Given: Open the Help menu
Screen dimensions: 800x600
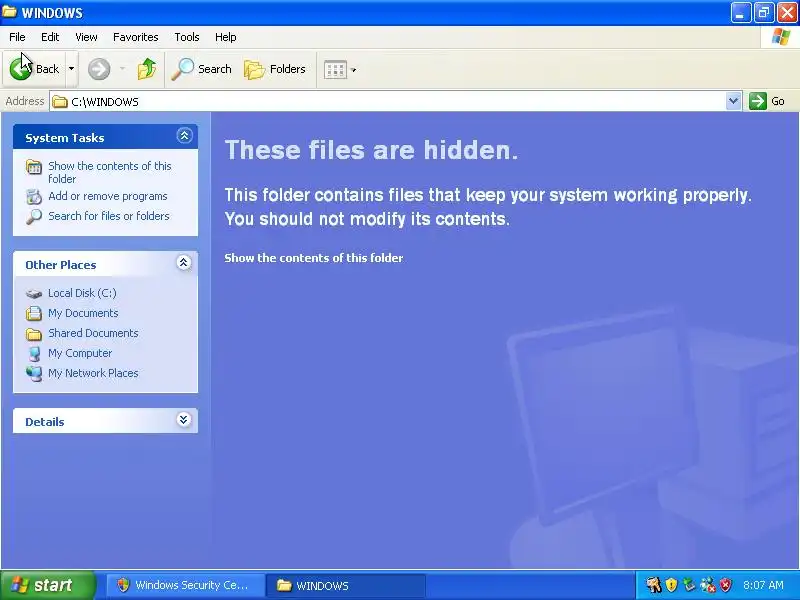Looking at the screenshot, I should pyautogui.click(x=226, y=37).
